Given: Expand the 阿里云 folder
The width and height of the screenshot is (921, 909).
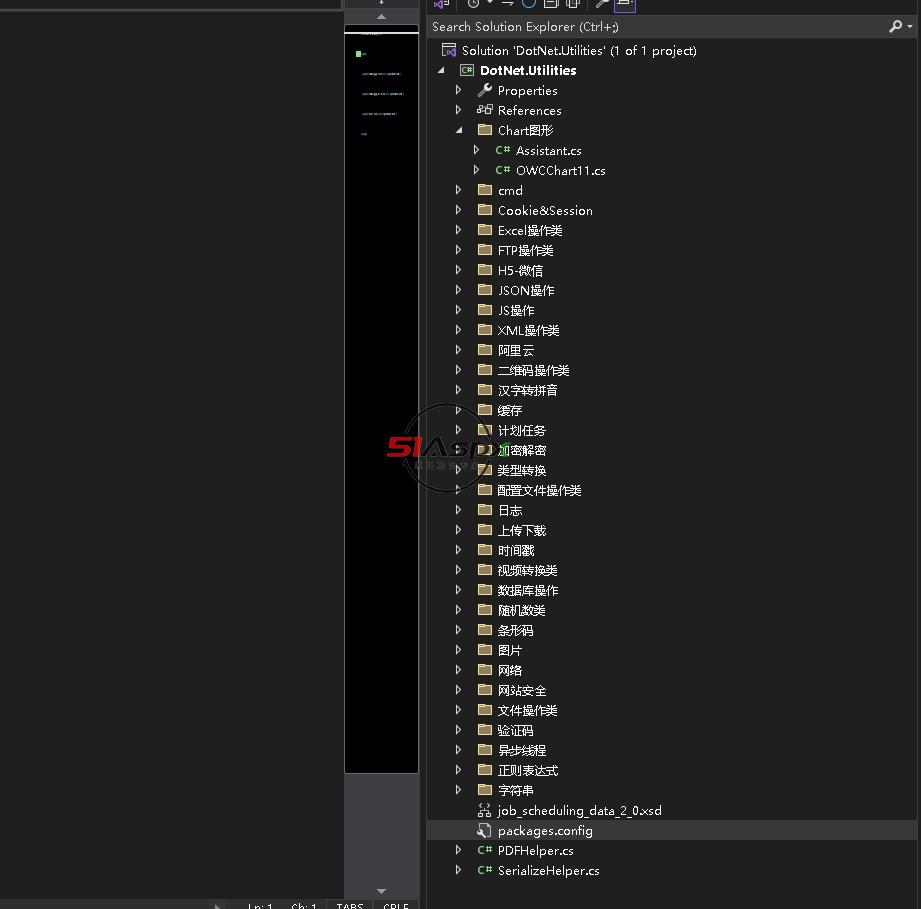Looking at the screenshot, I should pyautogui.click(x=459, y=349).
